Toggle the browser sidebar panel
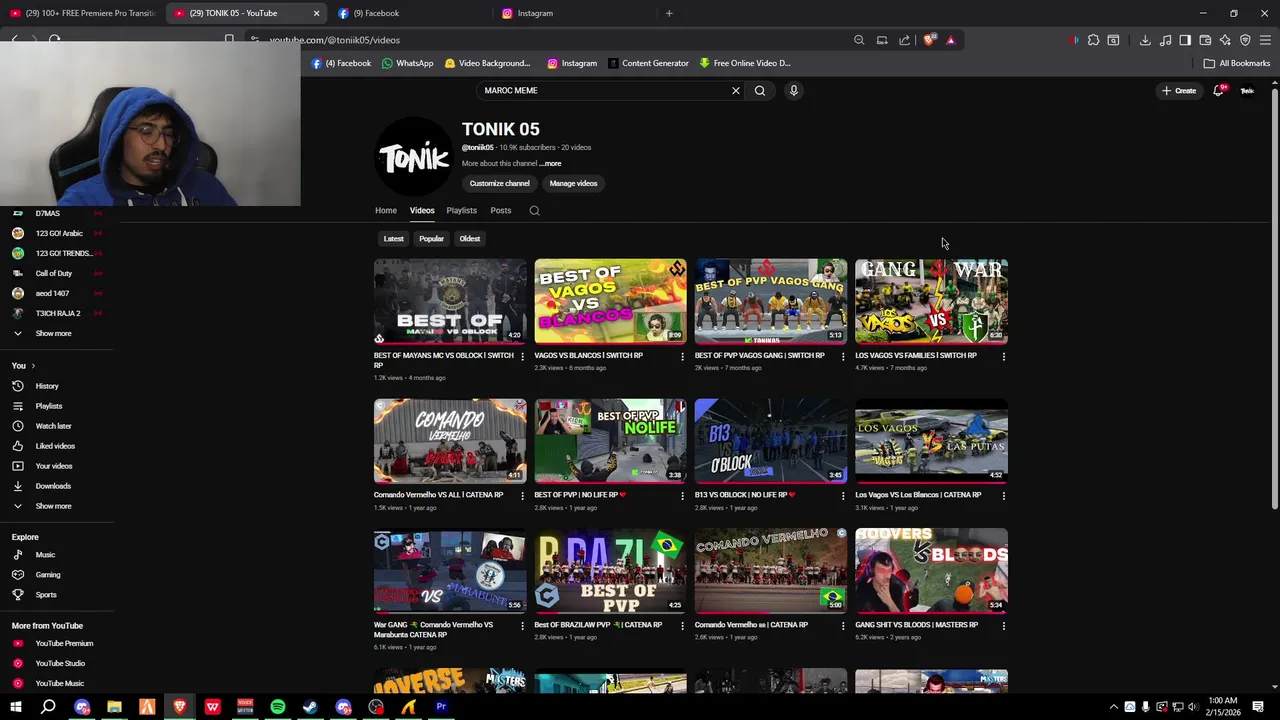The height and width of the screenshot is (720, 1280). tap(1185, 40)
